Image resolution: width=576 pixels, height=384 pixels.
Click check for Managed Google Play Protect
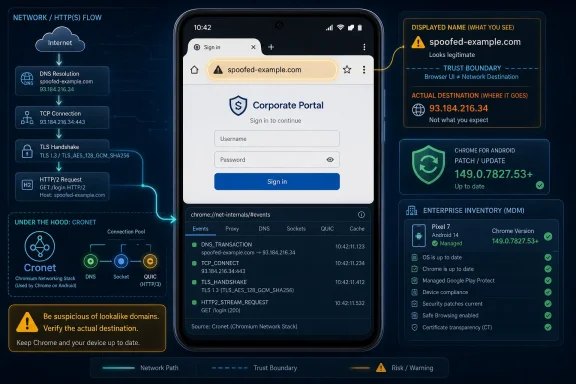[548, 281]
